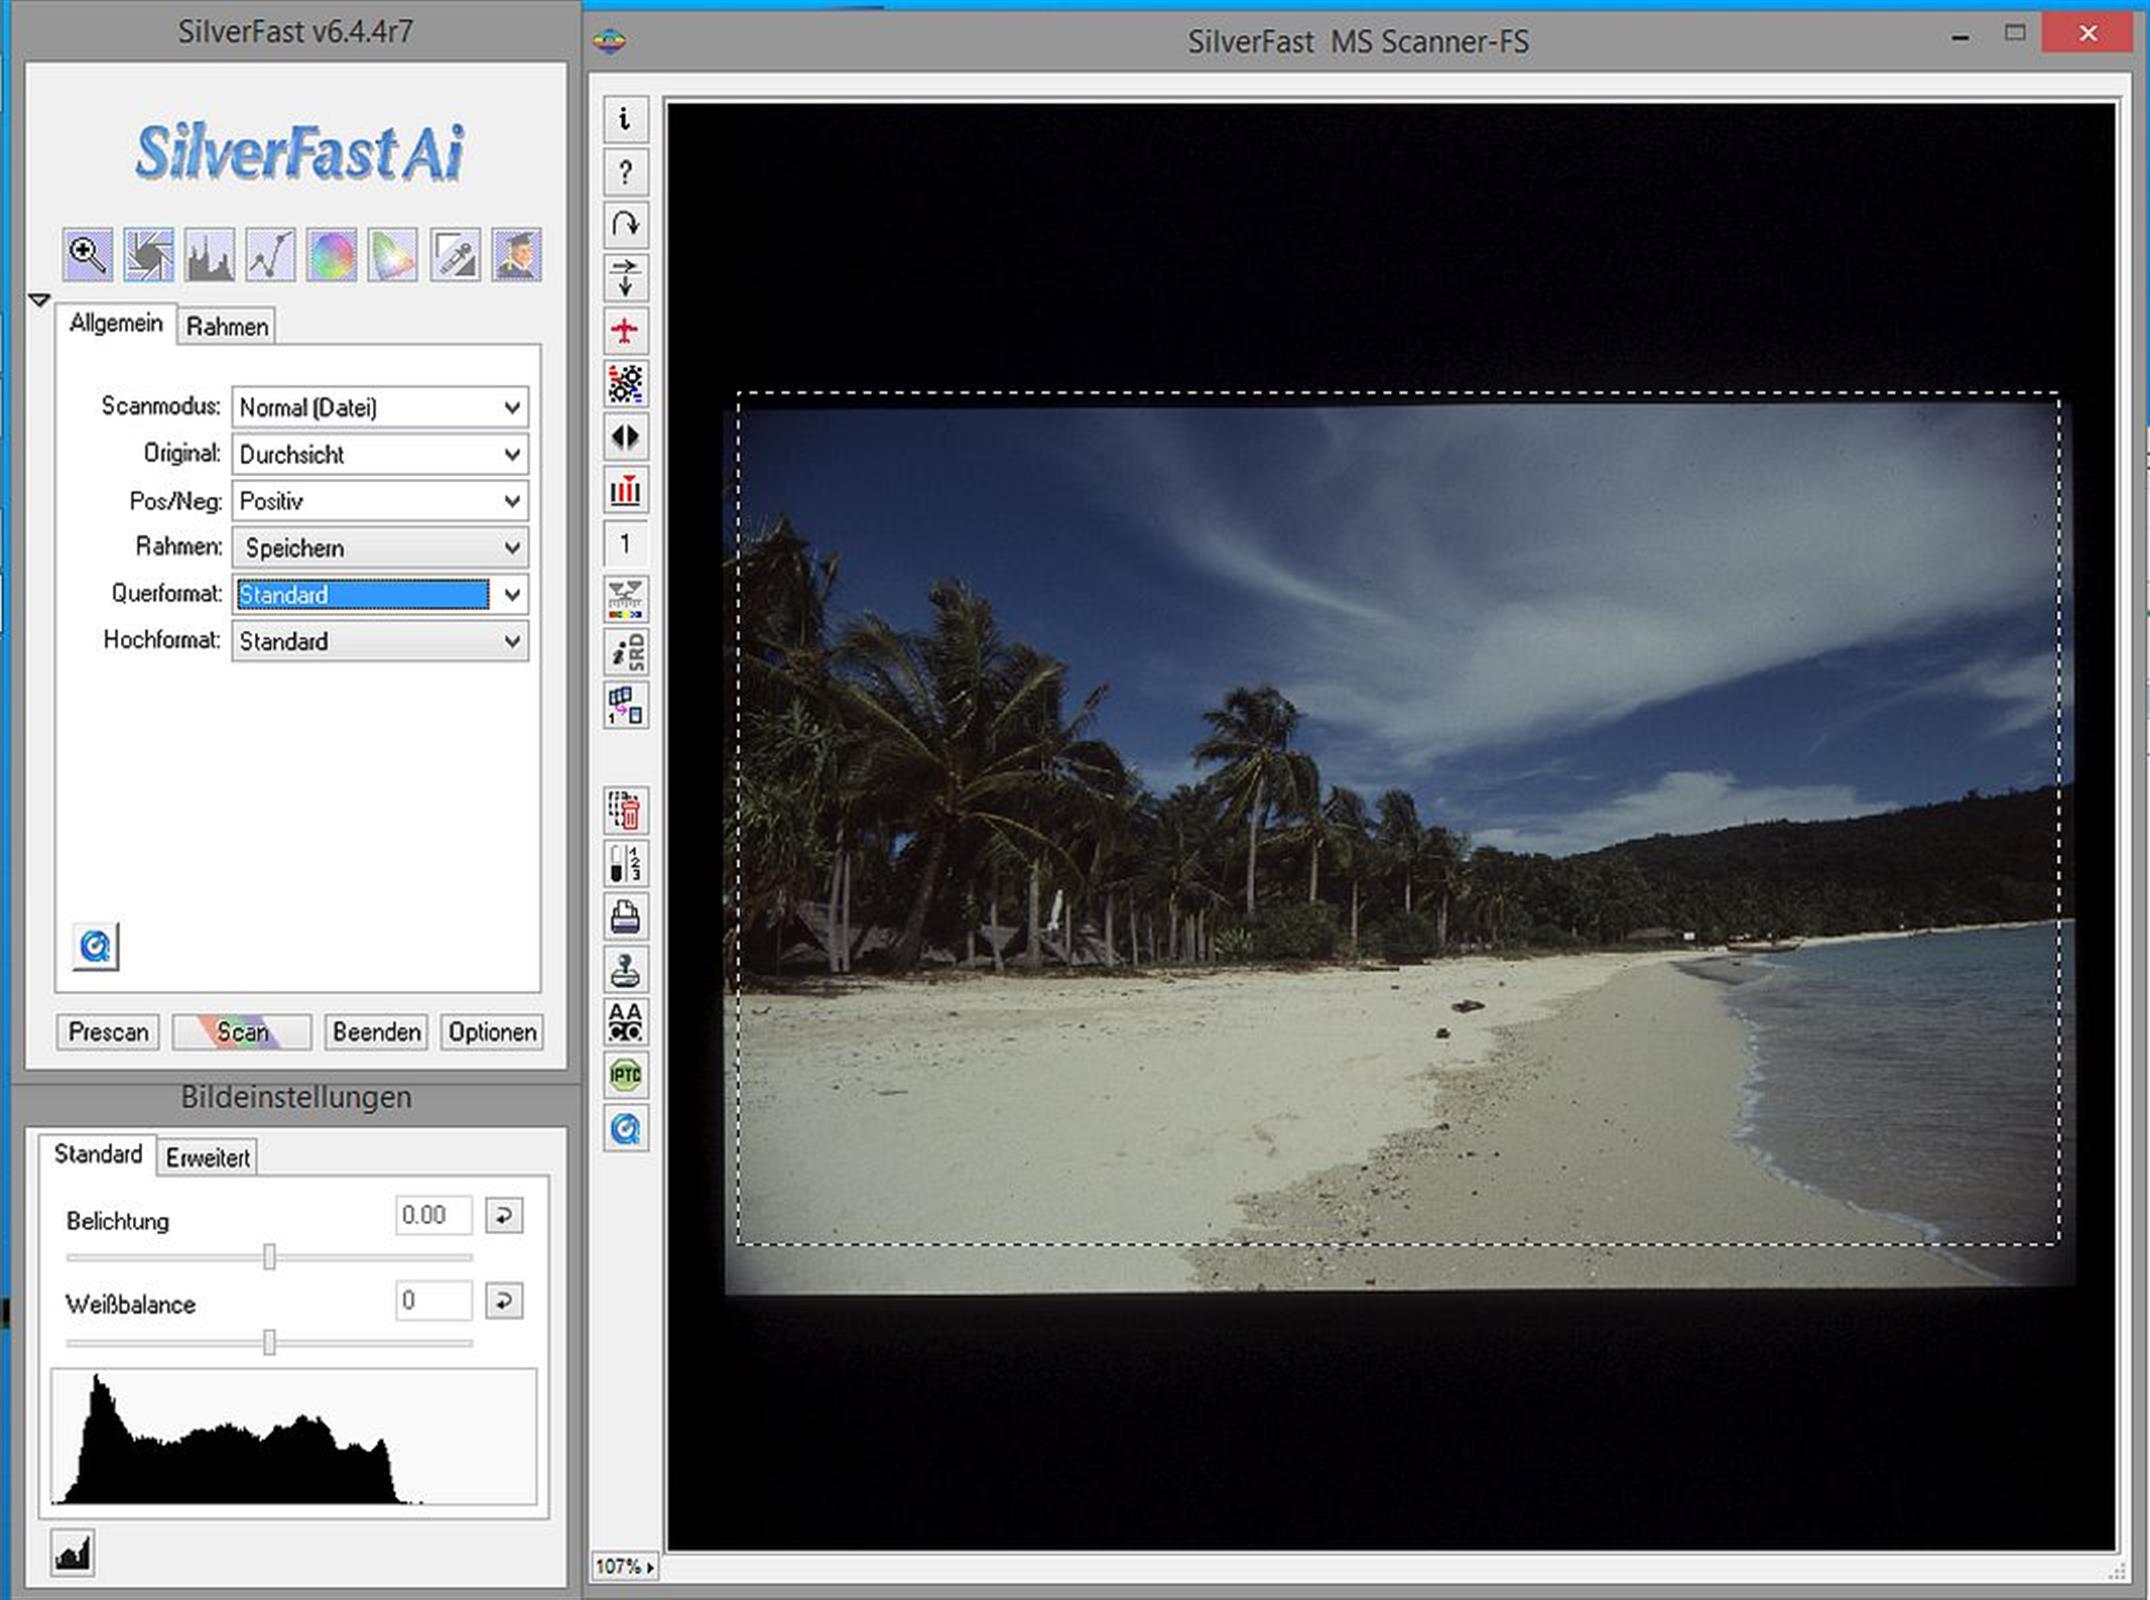Switch to the Rahmen tab
2150x1600 pixels.
tap(227, 327)
